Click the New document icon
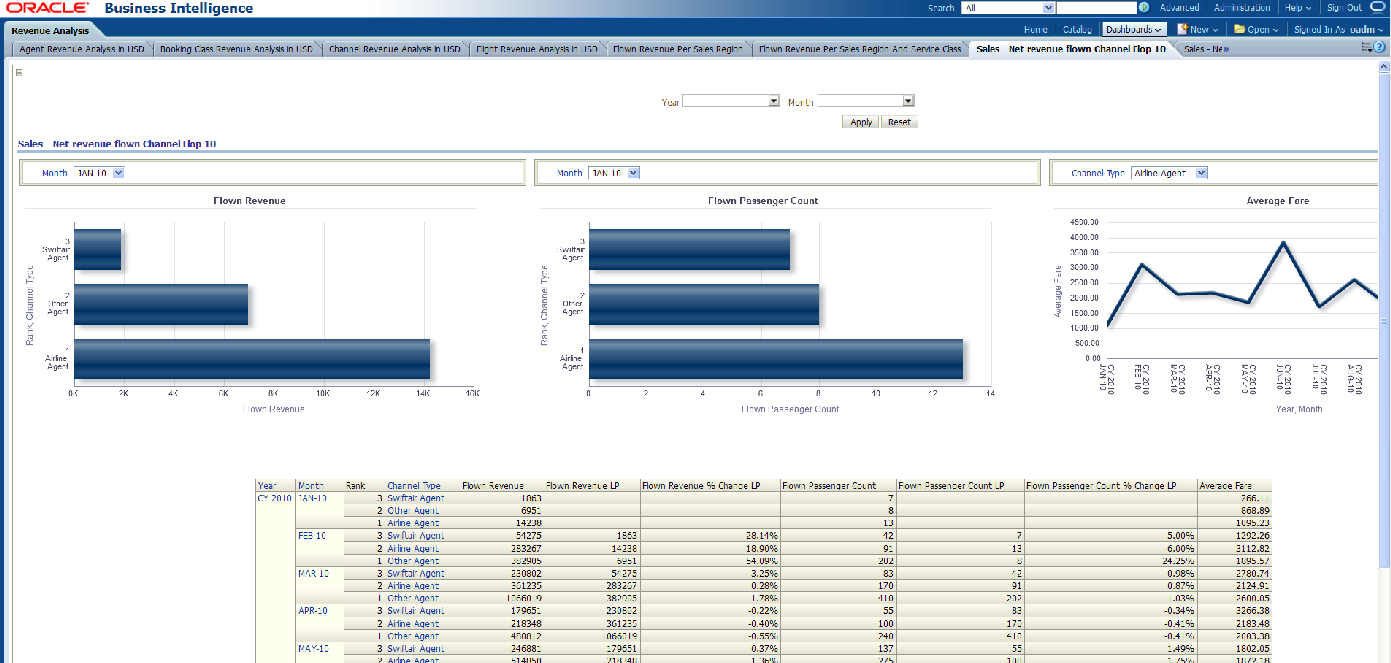Image resolution: width=1391 pixels, height=663 pixels. pos(1182,30)
